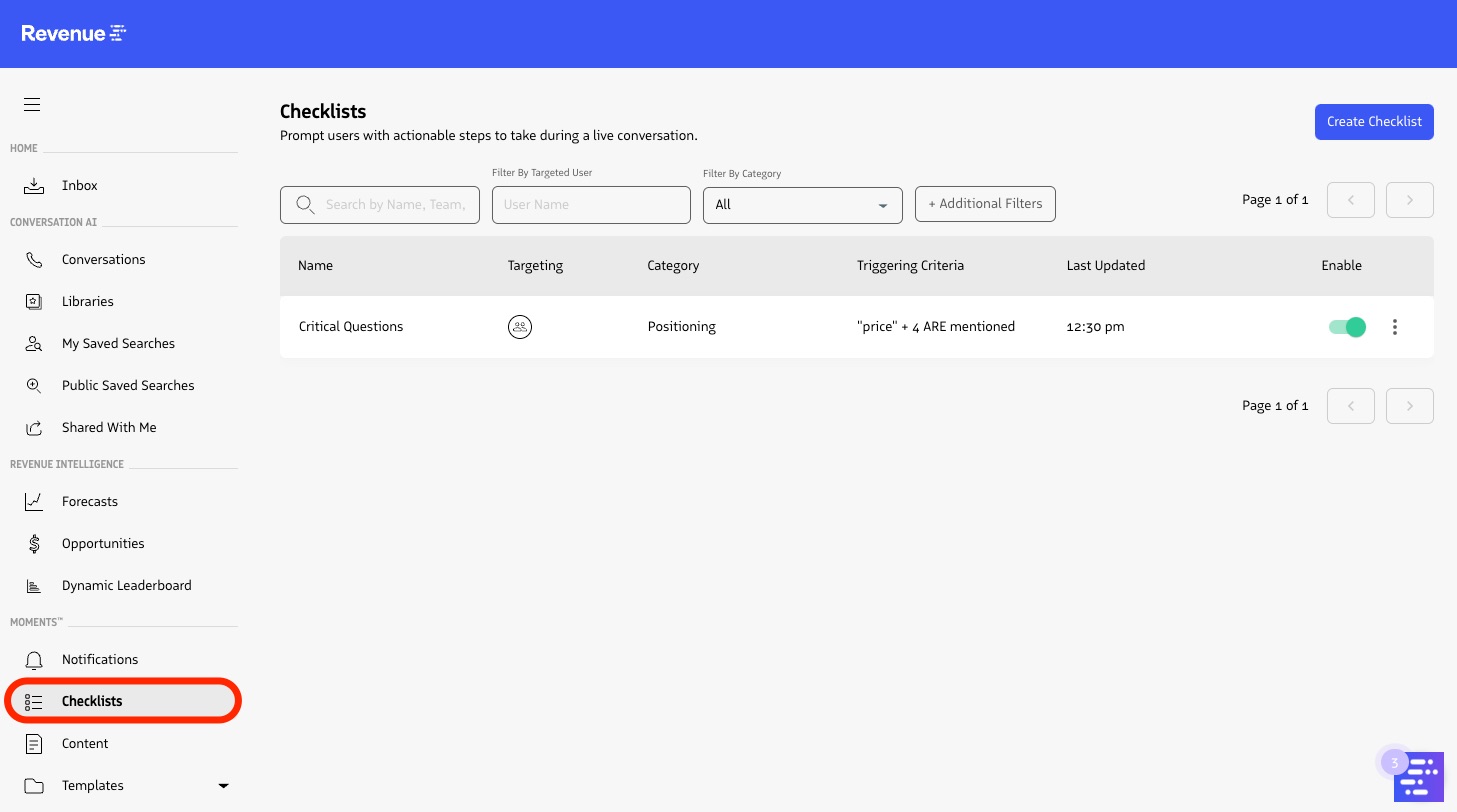Open the chat widget in the corner
Image resolution: width=1457 pixels, height=812 pixels.
(x=1419, y=777)
